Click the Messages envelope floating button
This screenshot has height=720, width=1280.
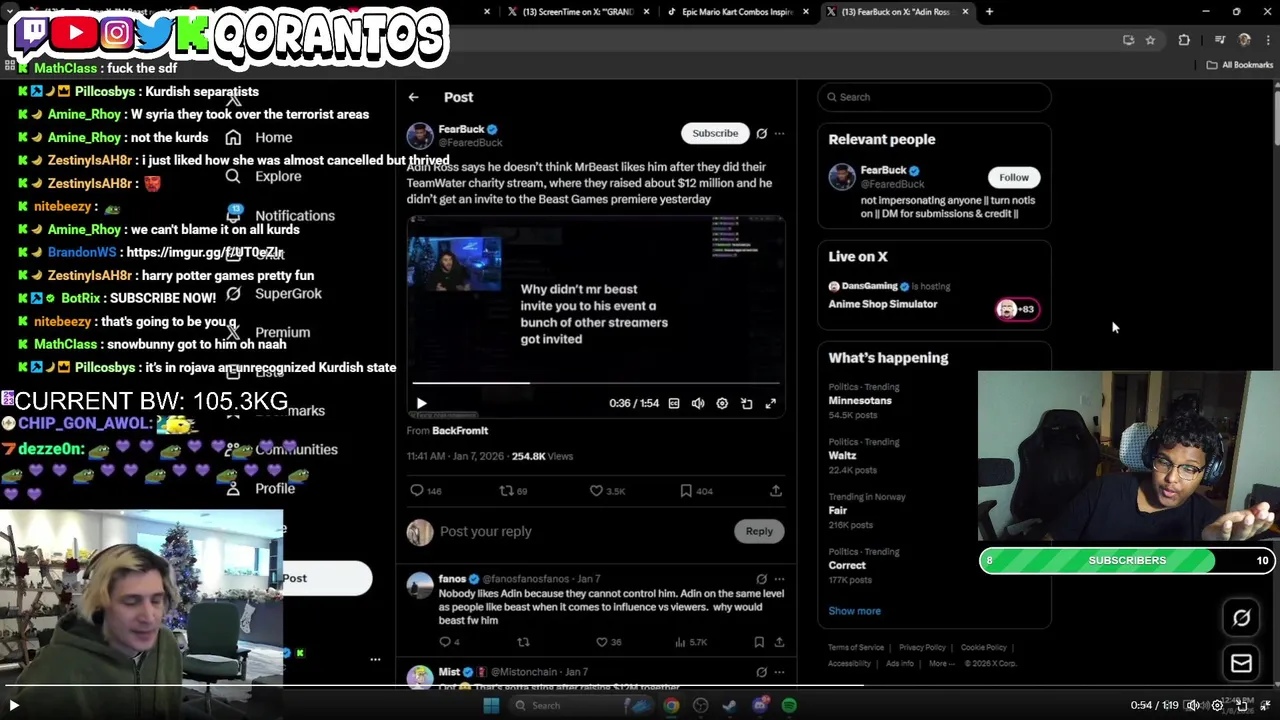point(1241,663)
